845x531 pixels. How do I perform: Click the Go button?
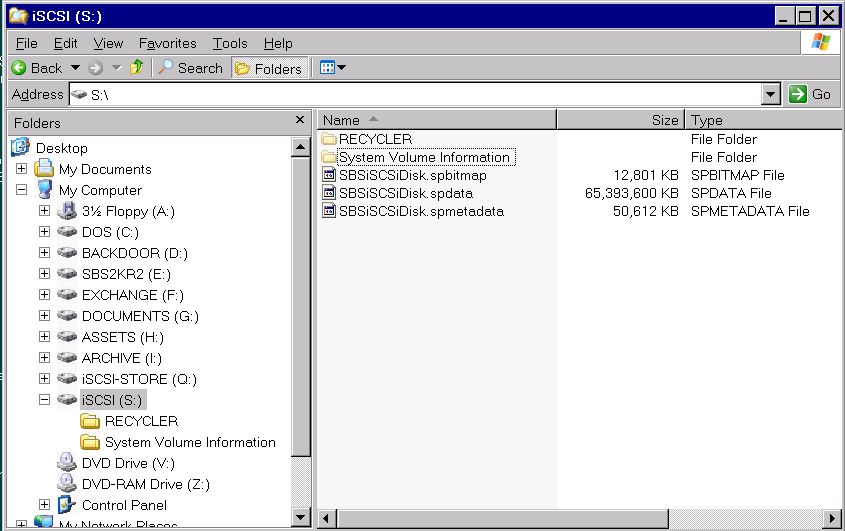click(x=809, y=94)
